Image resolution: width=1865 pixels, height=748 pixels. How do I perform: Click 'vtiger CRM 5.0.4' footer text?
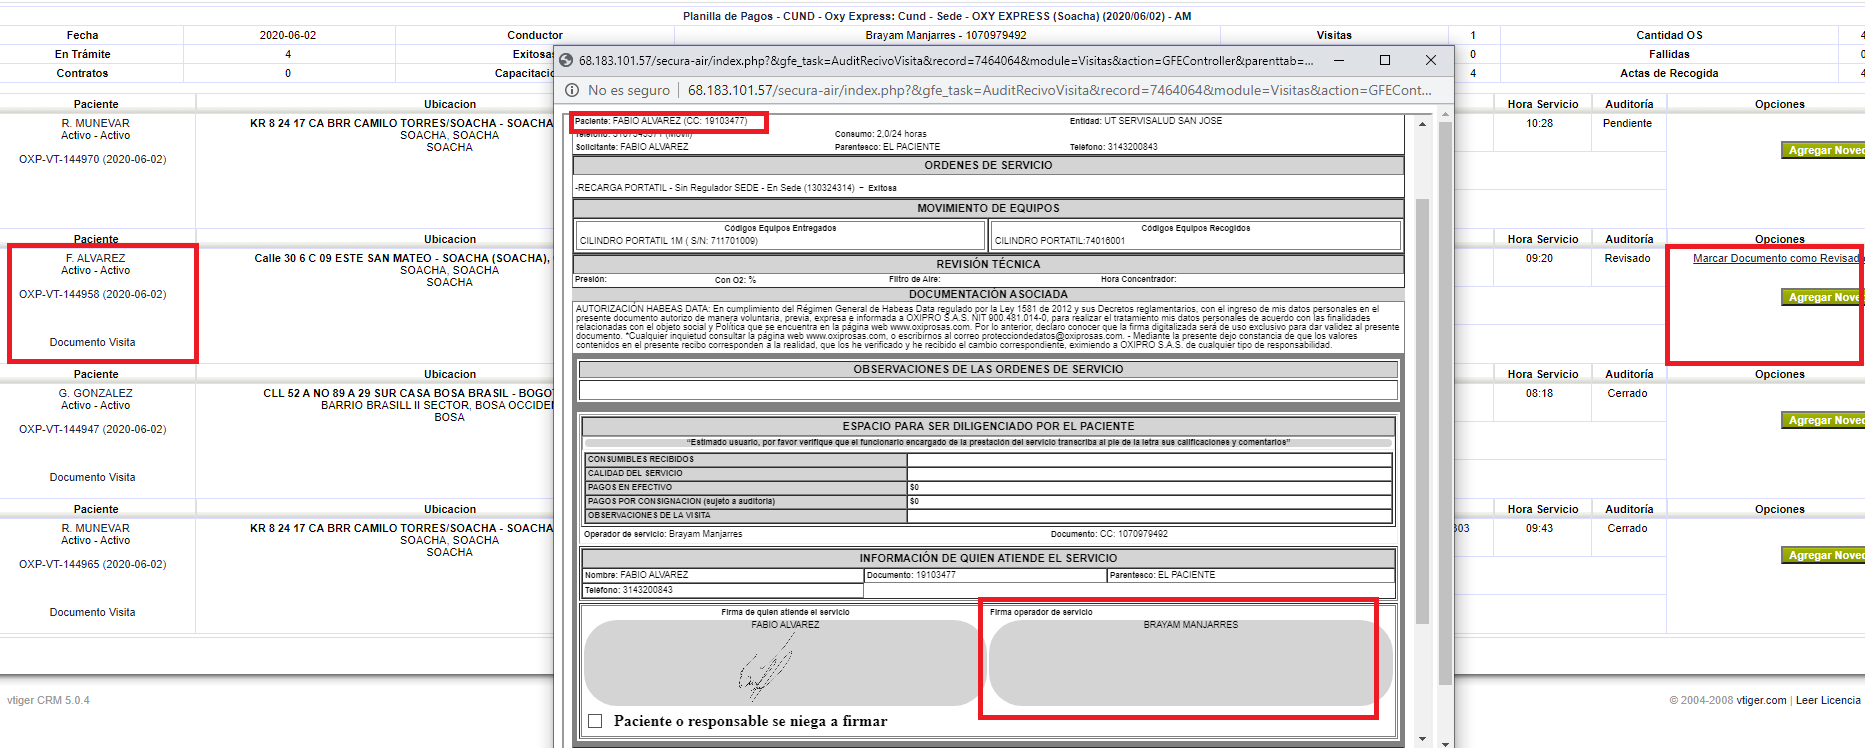48,700
